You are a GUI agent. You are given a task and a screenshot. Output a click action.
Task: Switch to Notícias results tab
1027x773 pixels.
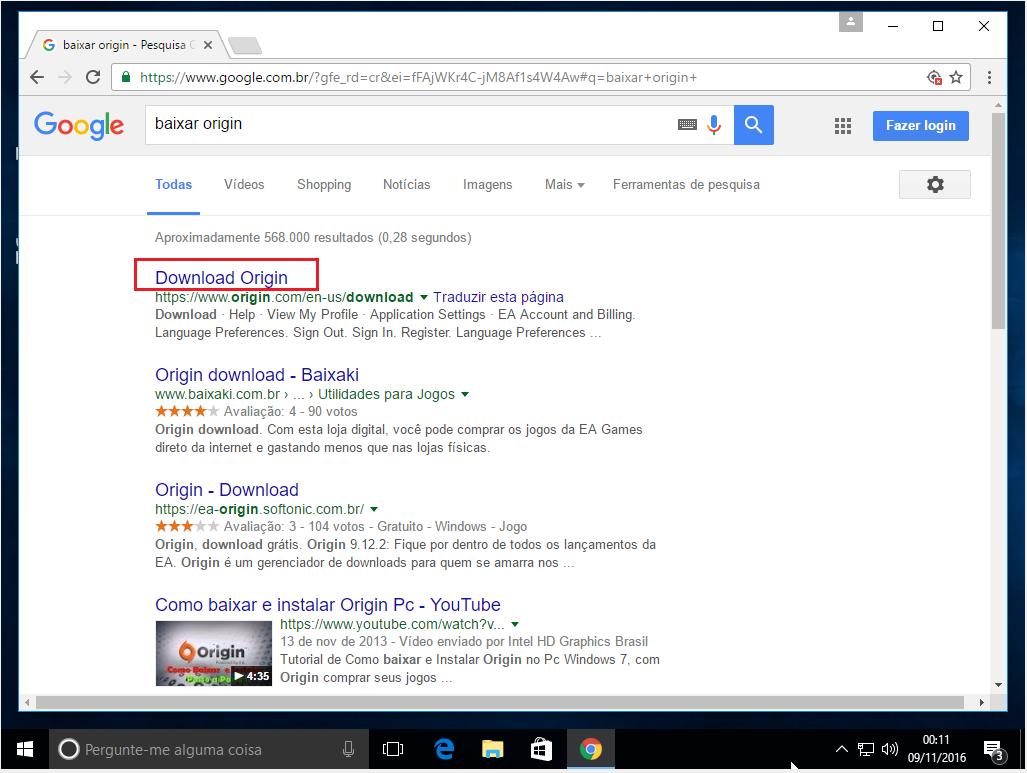pyautogui.click(x=407, y=185)
